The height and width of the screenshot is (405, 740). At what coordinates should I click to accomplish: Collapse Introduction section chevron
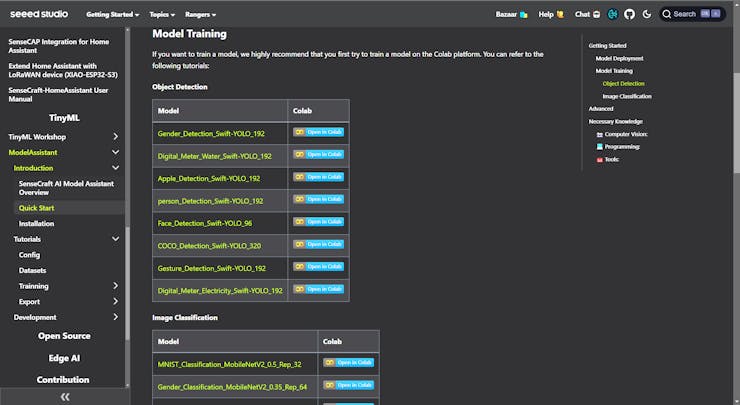(x=115, y=168)
